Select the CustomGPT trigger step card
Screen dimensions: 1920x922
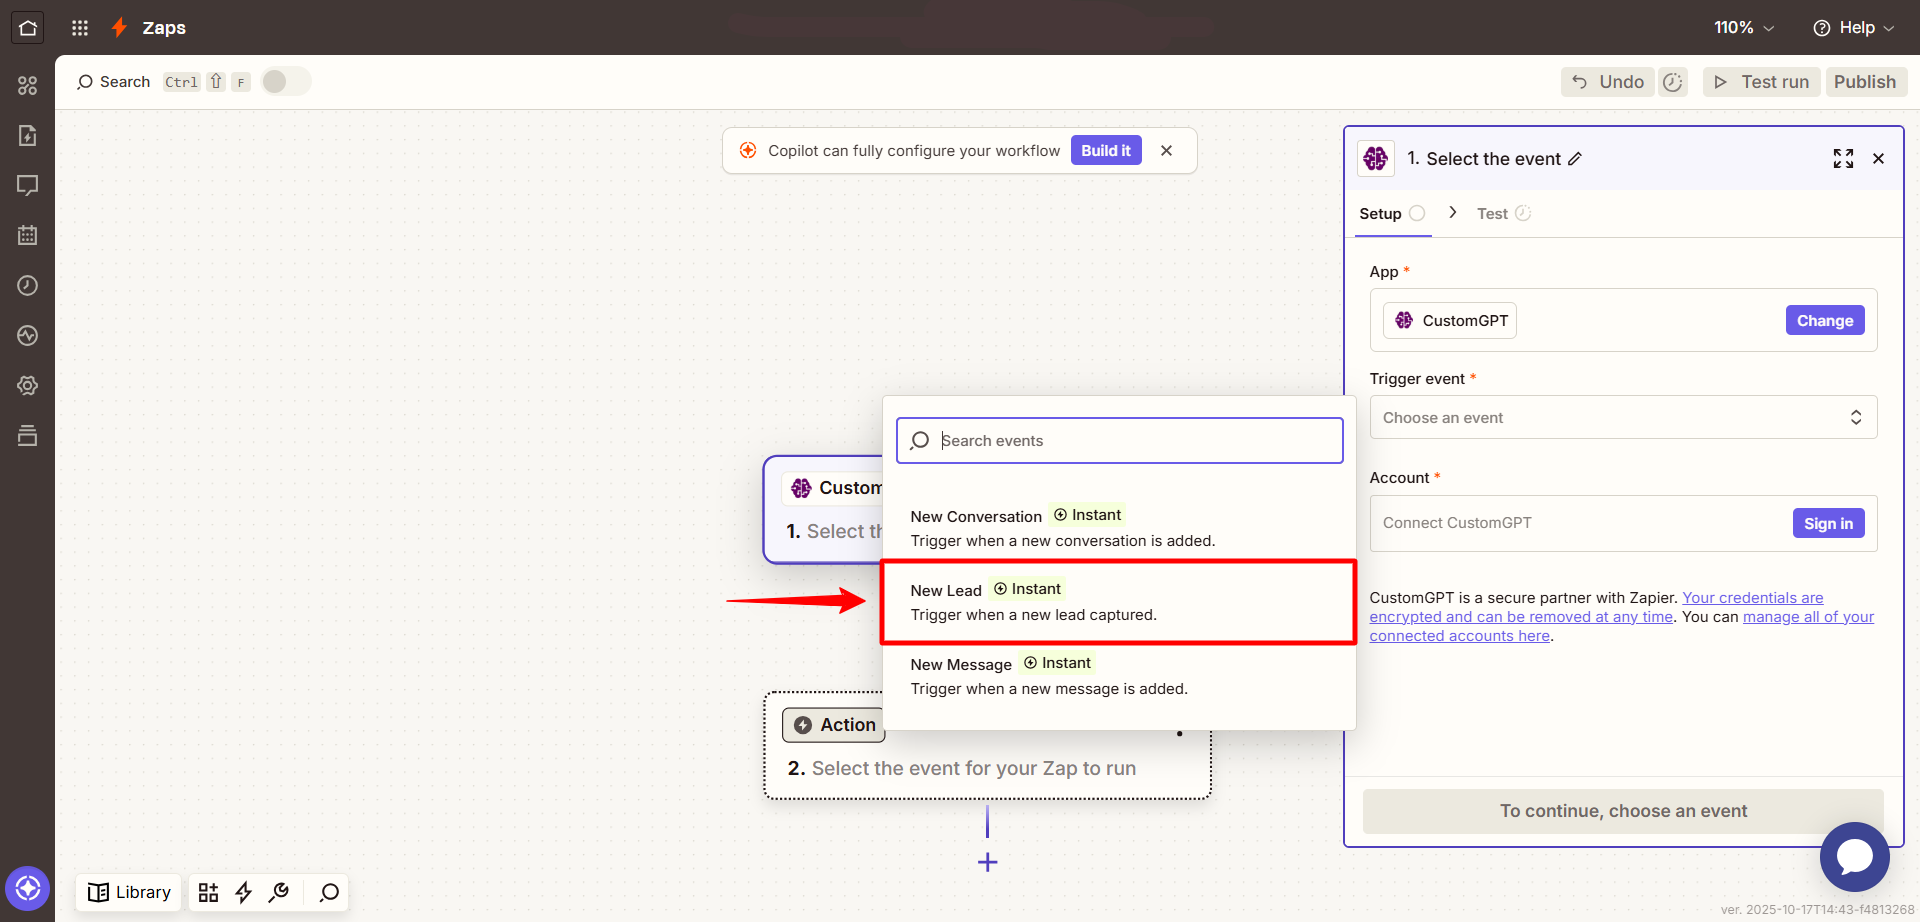[x=824, y=510]
